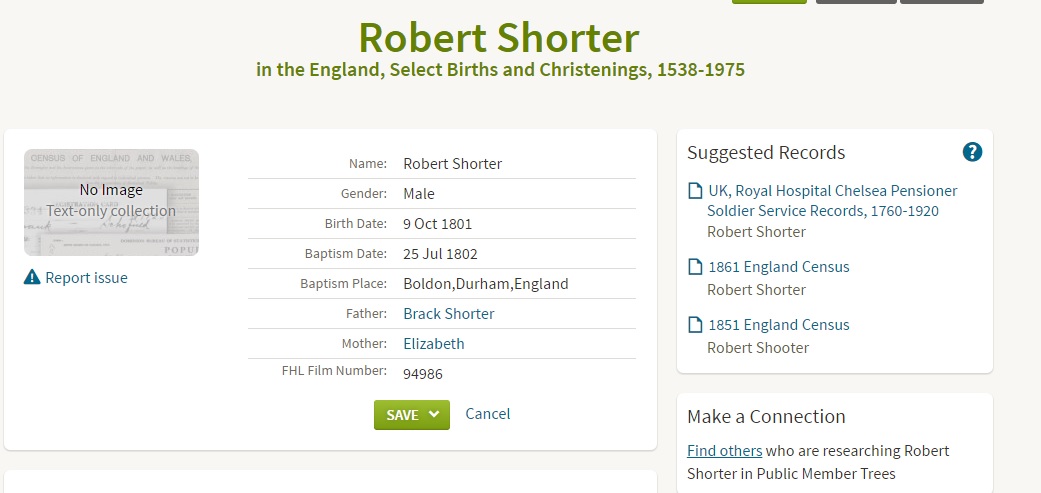This screenshot has height=493, width=1041.
Task: Click the warning triangle icon beside Report issue
Action: pos(32,278)
